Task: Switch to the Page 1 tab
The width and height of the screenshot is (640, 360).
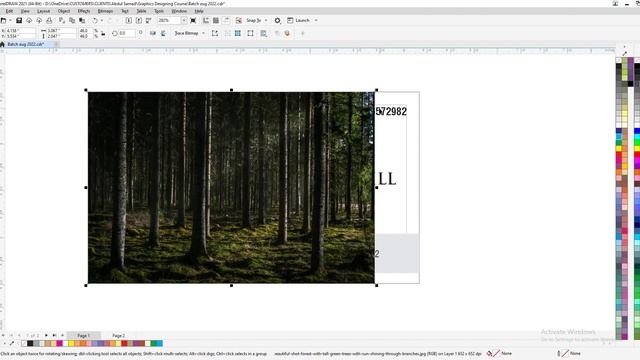Action: [83, 336]
